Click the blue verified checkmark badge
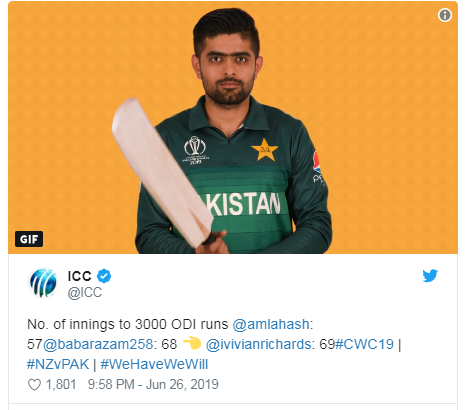 [x=104, y=276]
